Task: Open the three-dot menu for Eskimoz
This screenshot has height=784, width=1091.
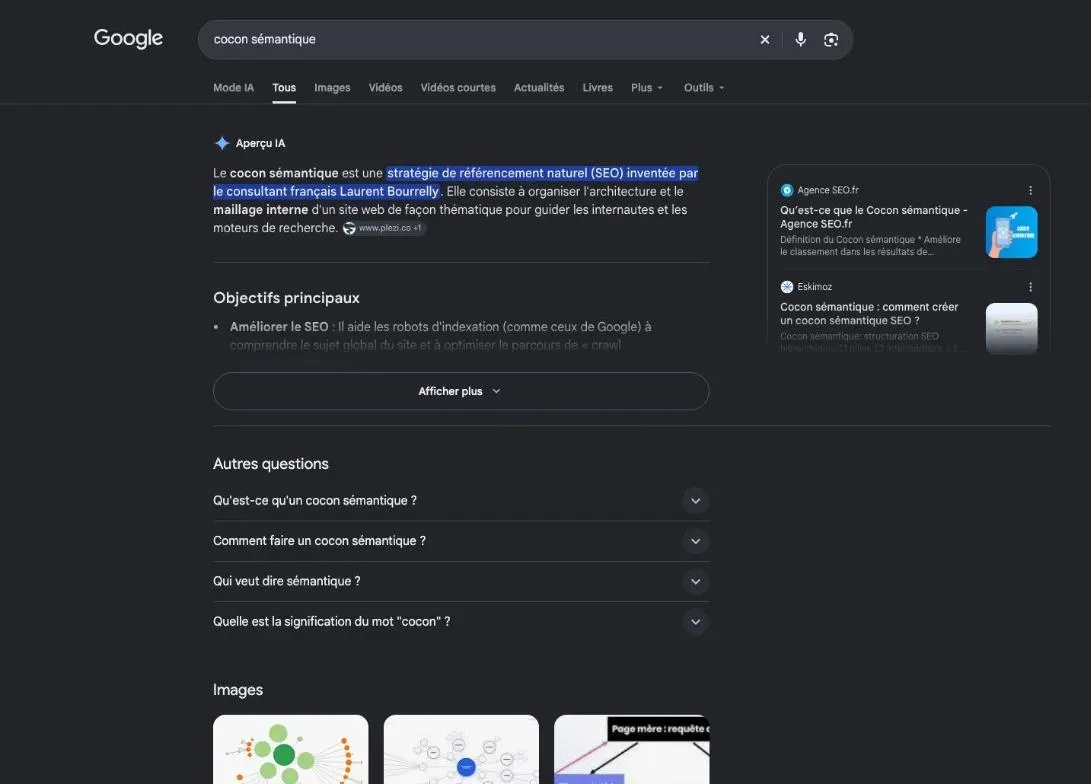Action: pos(1030,287)
